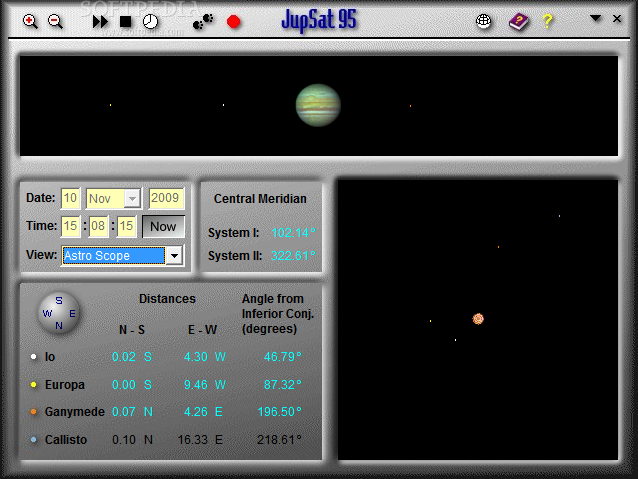Click Io's E-W distance 4.30 W

[205, 357]
